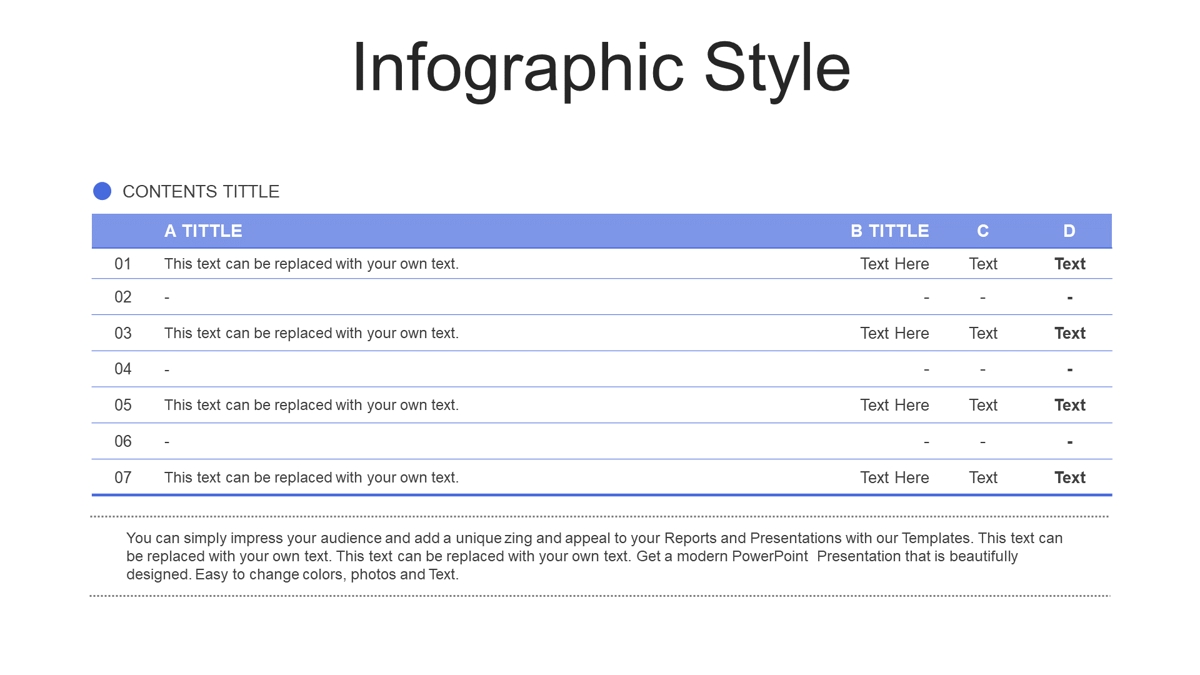The width and height of the screenshot is (1200, 675).
Task: Click column C 'Text' in row 07
Action: pos(983,477)
